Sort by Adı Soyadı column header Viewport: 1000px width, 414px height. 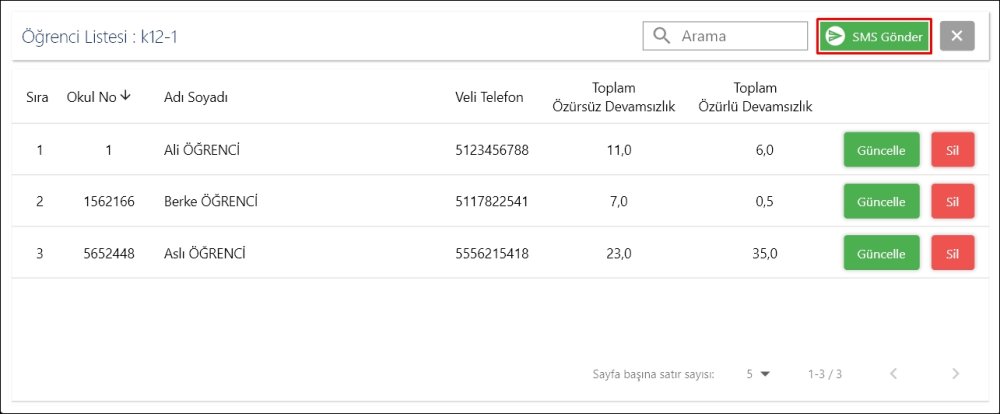(x=196, y=97)
